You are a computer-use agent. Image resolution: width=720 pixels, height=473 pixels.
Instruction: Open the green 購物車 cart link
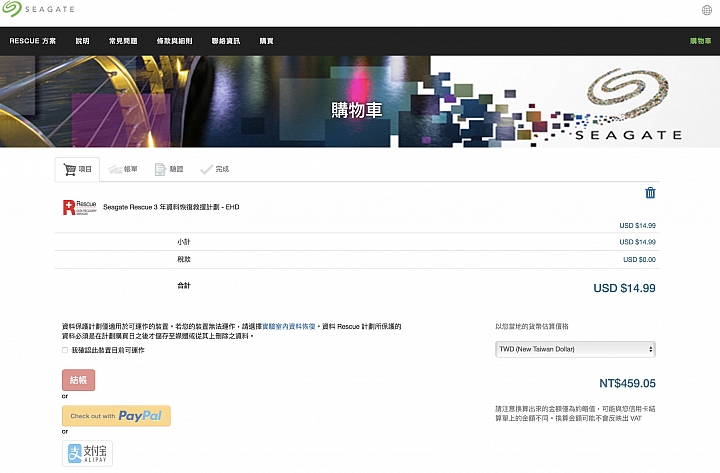pyautogui.click(x=700, y=41)
